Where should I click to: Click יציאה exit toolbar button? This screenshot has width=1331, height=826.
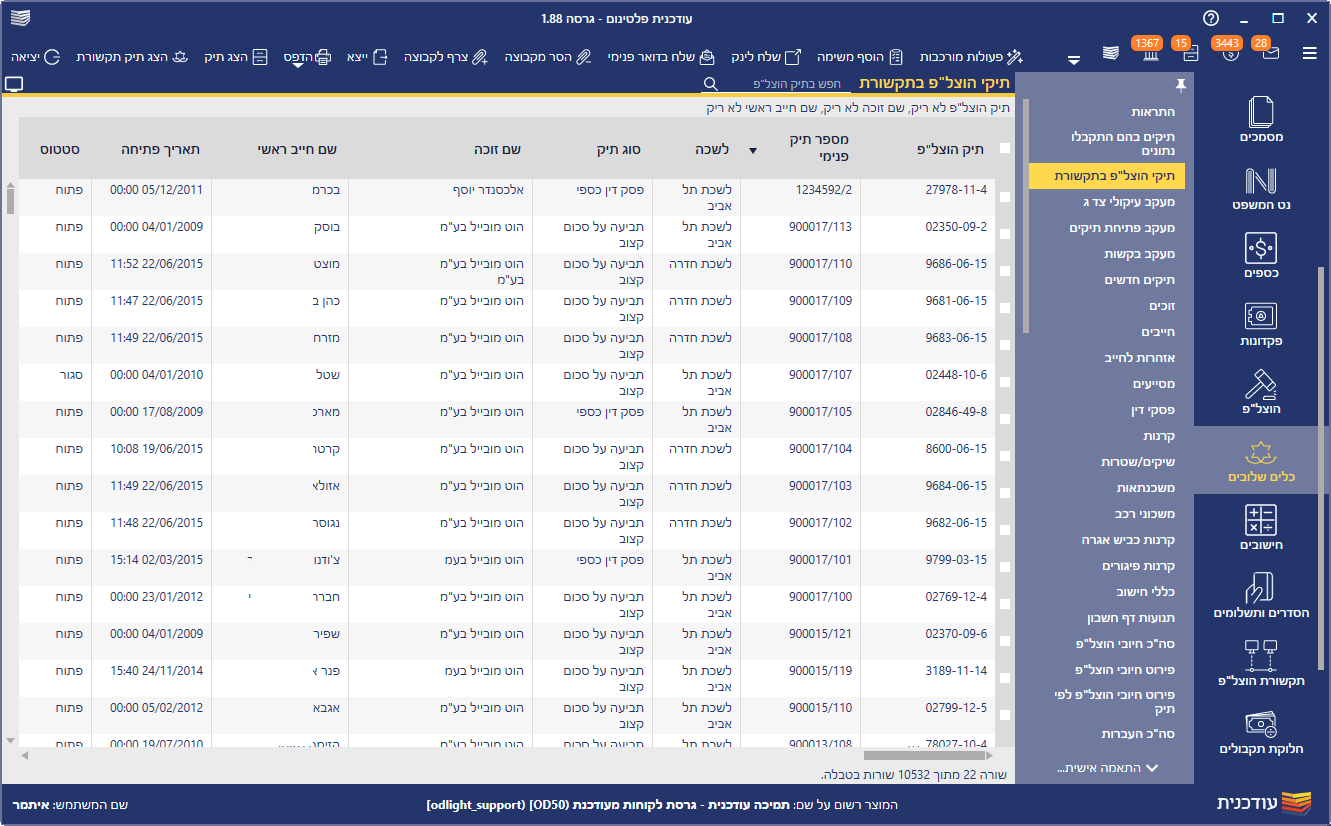[x=36, y=57]
